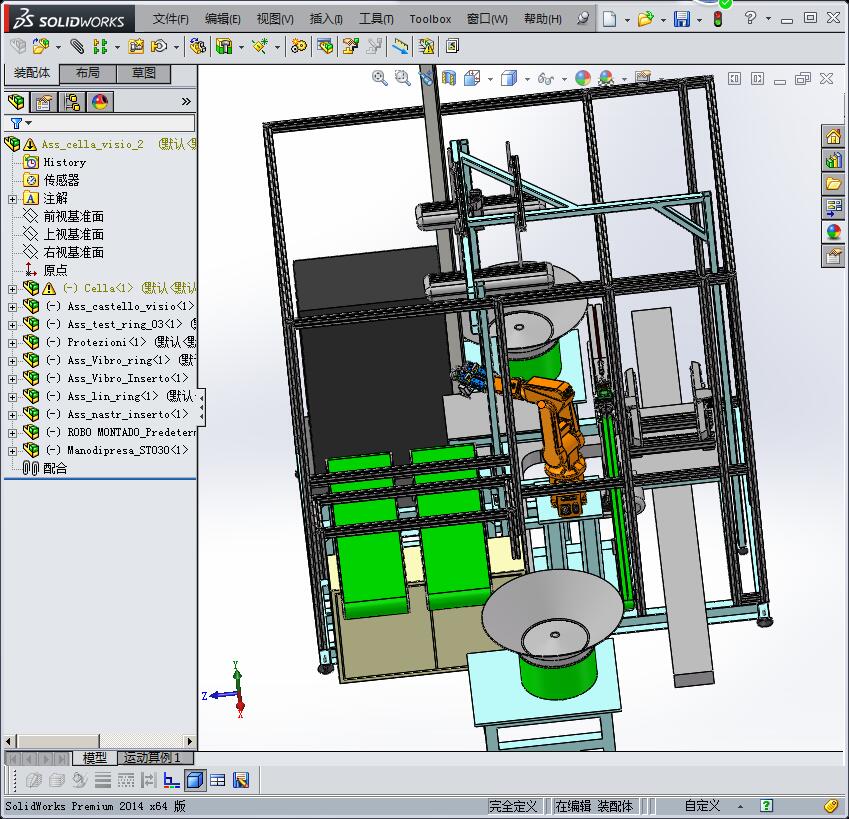Screen dimensions: 849x819
Task: Click the 自定义 units status button
Action: pyautogui.click(x=702, y=805)
